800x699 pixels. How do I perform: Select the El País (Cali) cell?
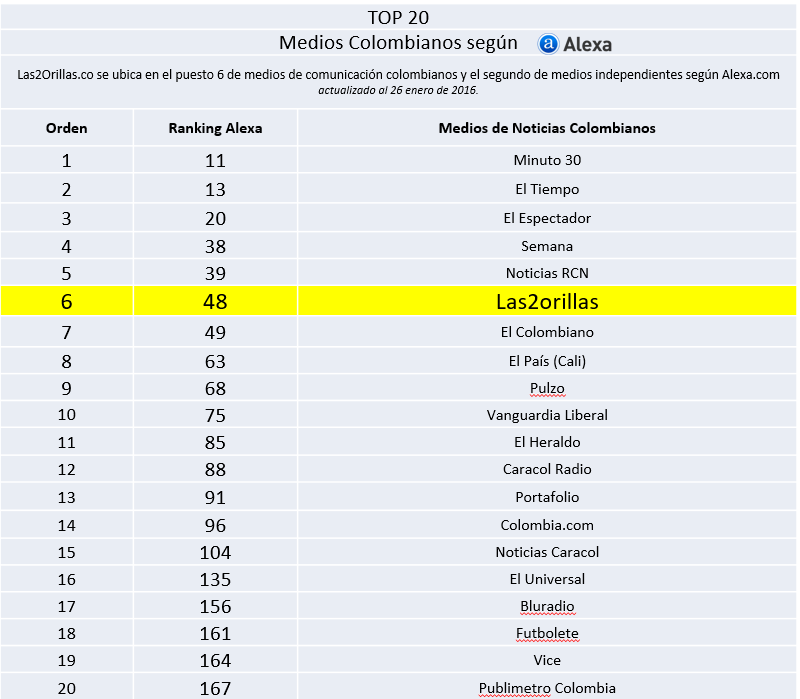547,361
